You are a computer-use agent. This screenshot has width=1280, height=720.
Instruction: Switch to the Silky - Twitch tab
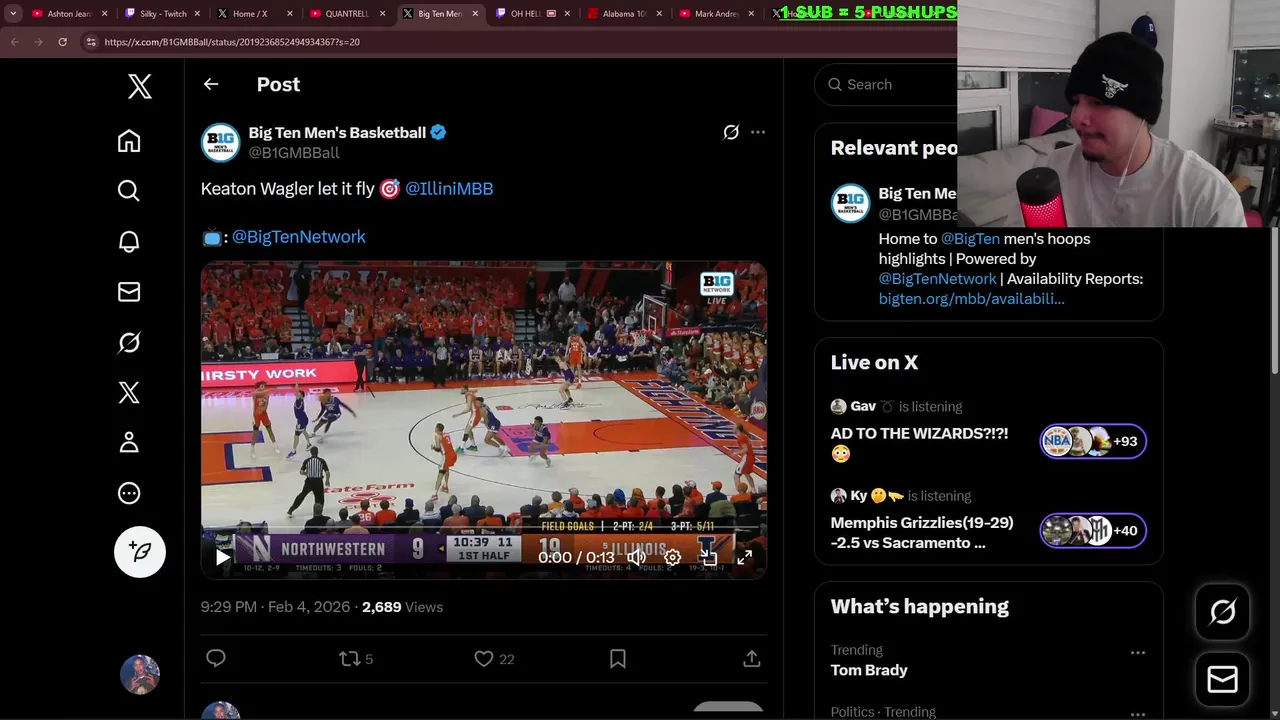coord(162,14)
